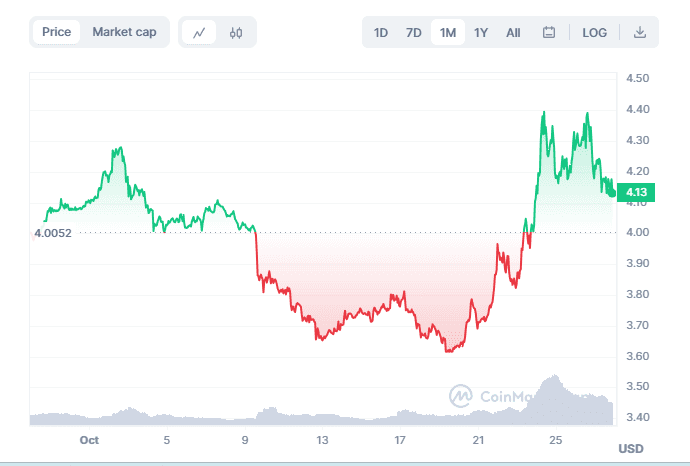Click the 4.50 value on the price axis

click(637, 78)
